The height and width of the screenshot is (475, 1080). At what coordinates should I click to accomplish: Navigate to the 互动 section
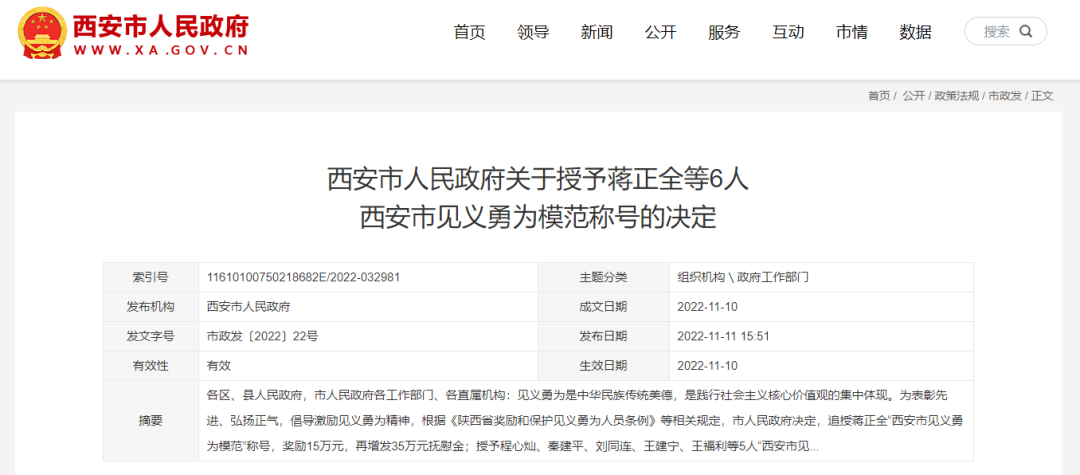[x=788, y=32]
